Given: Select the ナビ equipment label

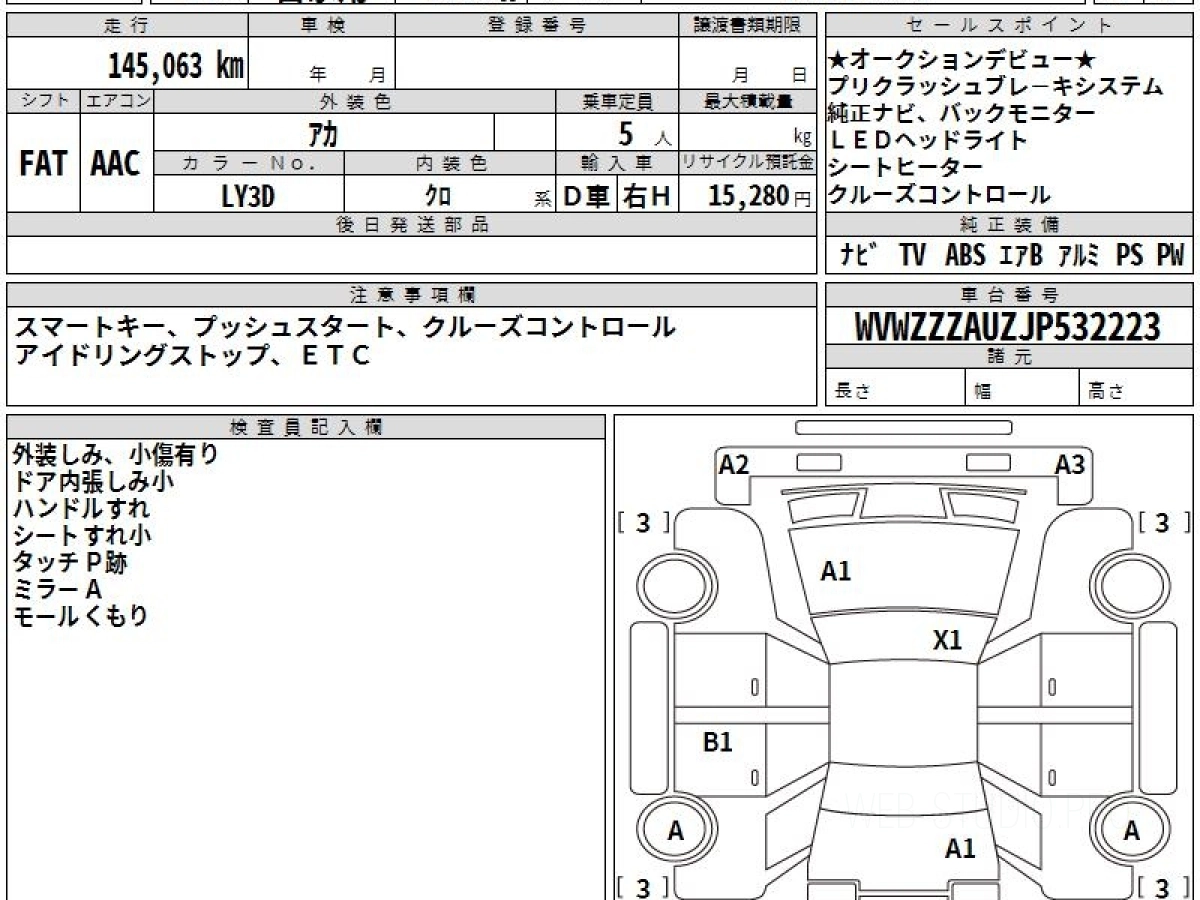Looking at the screenshot, I should coord(858,255).
